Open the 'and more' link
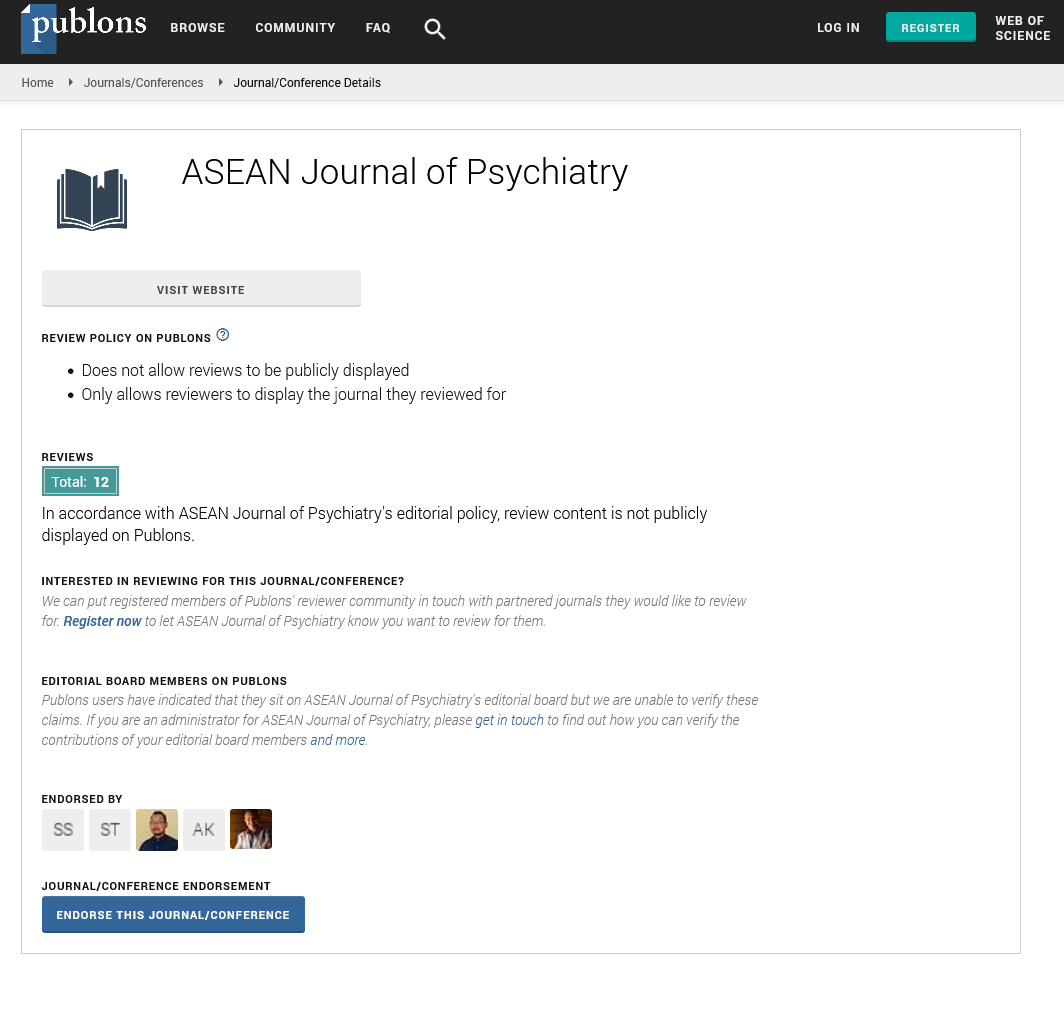 point(338,740)
